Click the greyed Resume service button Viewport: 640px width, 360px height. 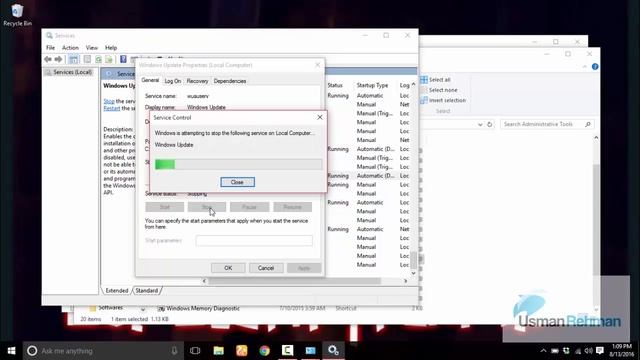click(292, 207)
